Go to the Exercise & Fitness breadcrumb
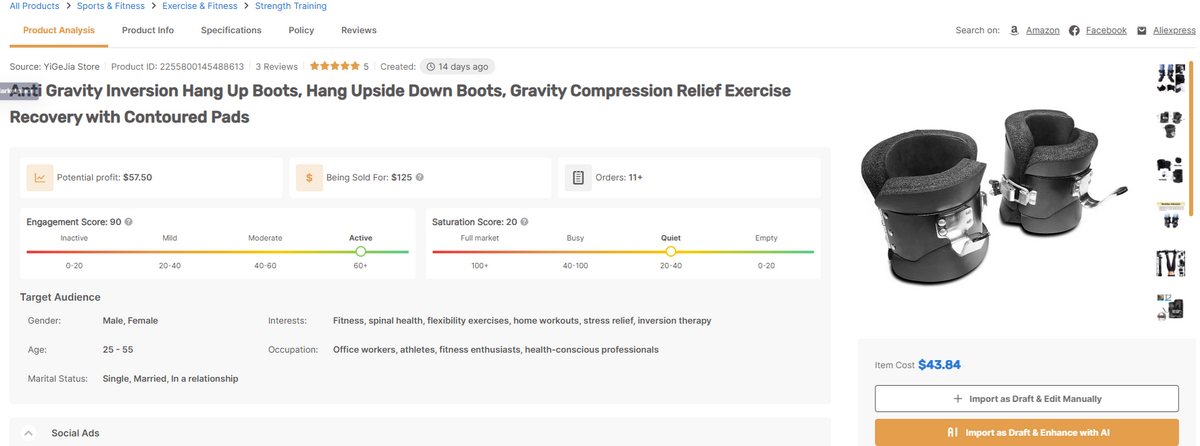 tap(200, 6)
